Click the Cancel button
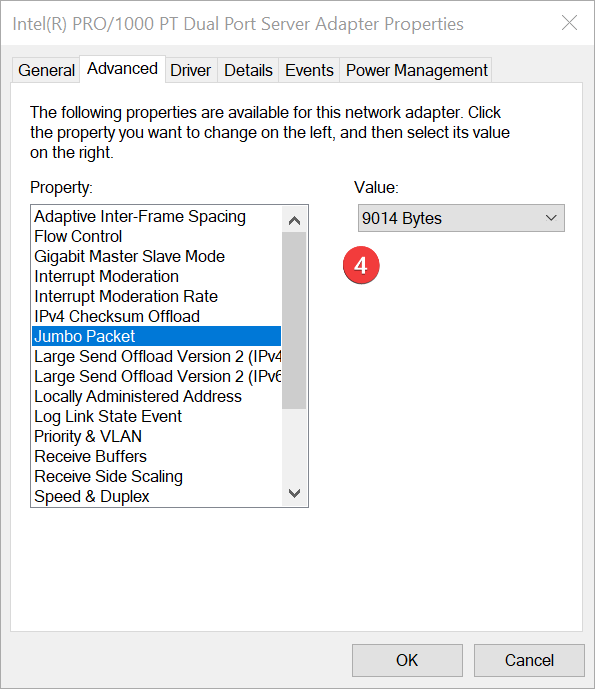This screenshot has height=689, width=595. pyautogui.click(x=529, y=660)
